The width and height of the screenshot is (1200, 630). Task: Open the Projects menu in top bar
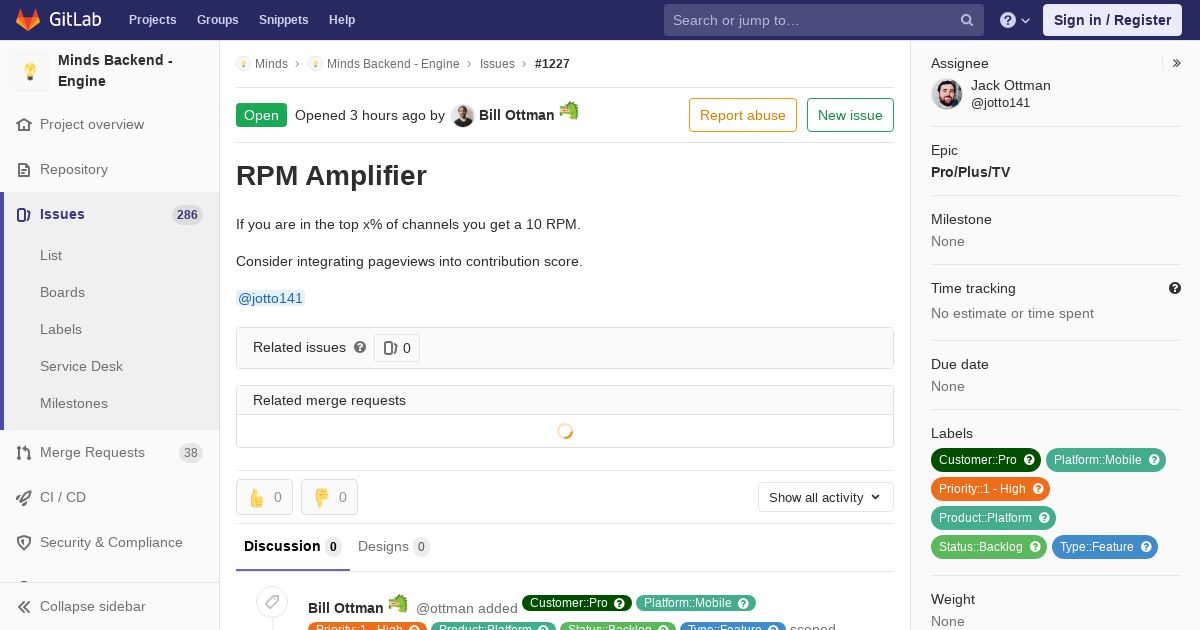(x=152, y=20)
